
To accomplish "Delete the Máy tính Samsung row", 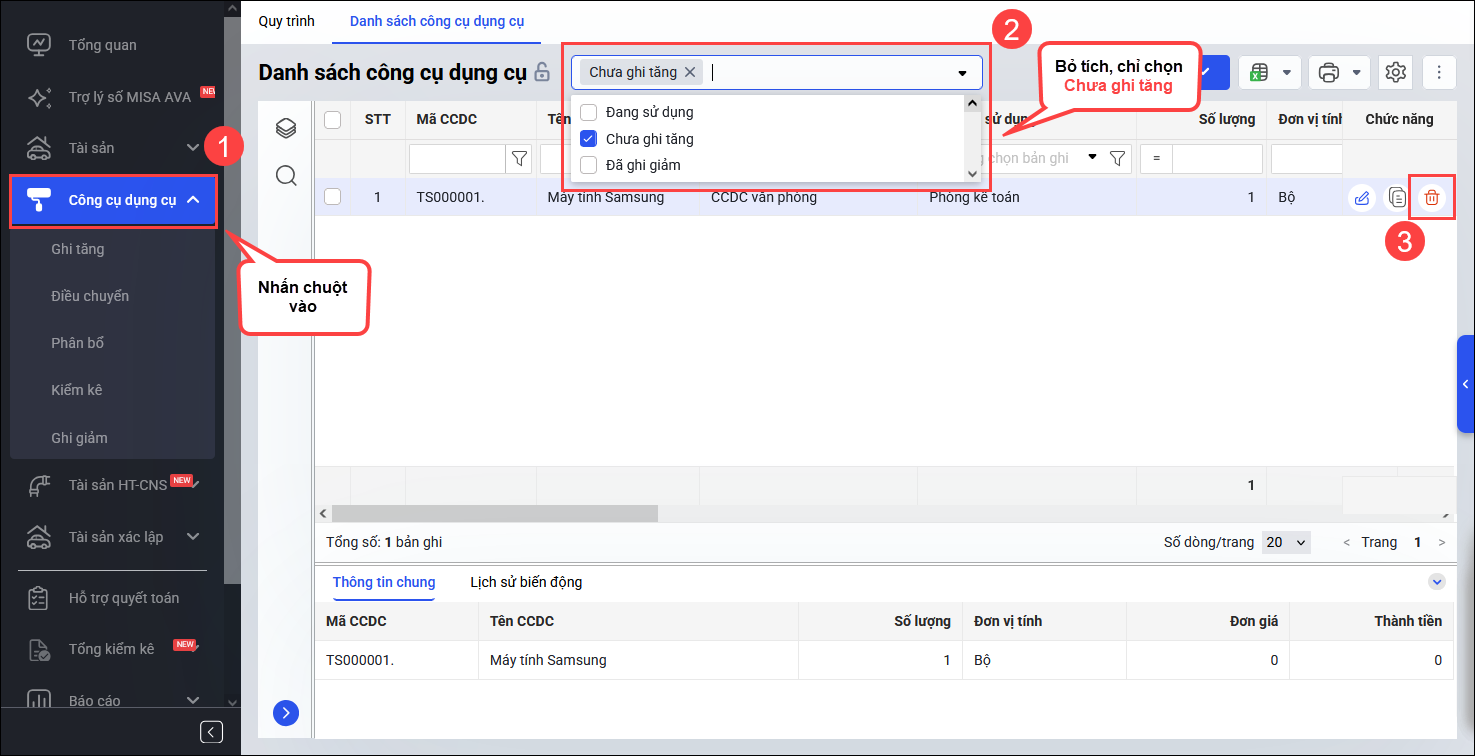I will (1432, 198).
